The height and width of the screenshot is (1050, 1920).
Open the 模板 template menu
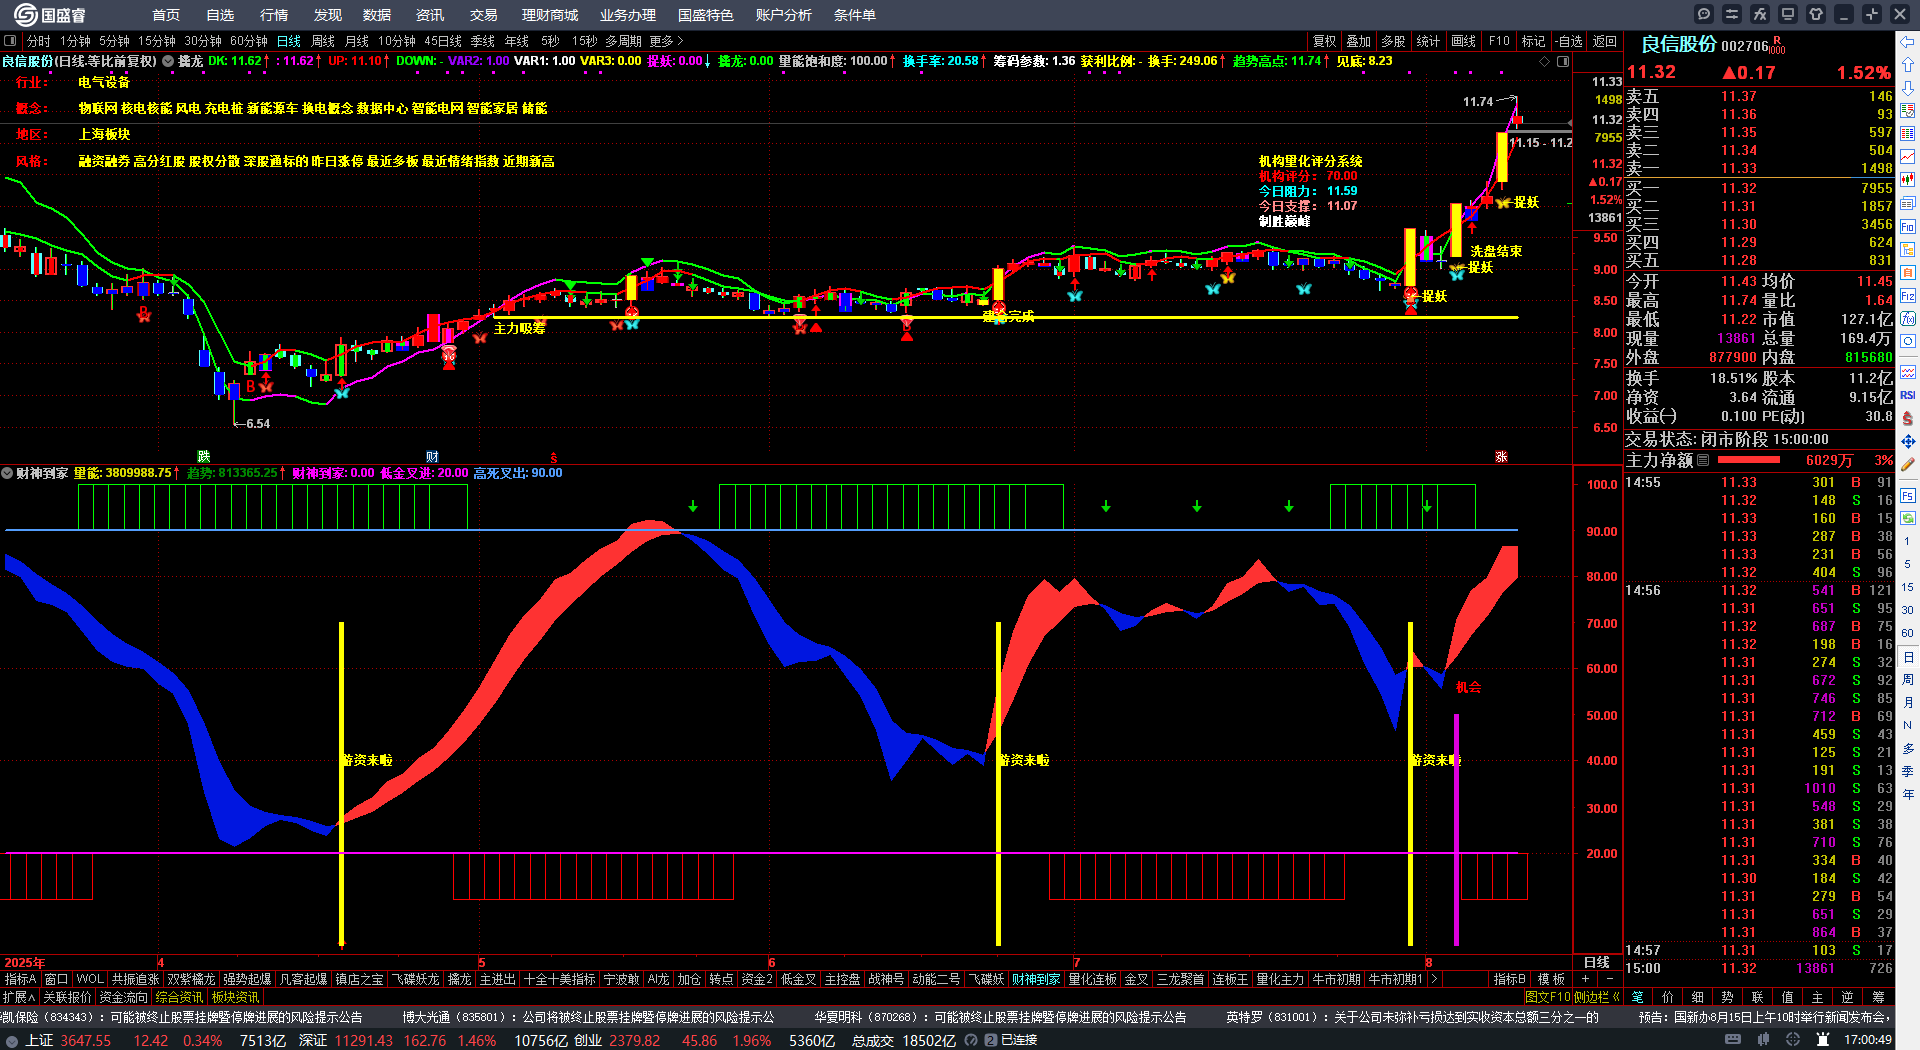(1551, 979)
